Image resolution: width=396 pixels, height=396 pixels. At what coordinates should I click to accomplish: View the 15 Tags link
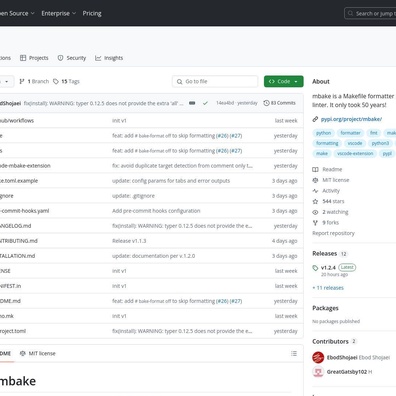coord(66,81)
